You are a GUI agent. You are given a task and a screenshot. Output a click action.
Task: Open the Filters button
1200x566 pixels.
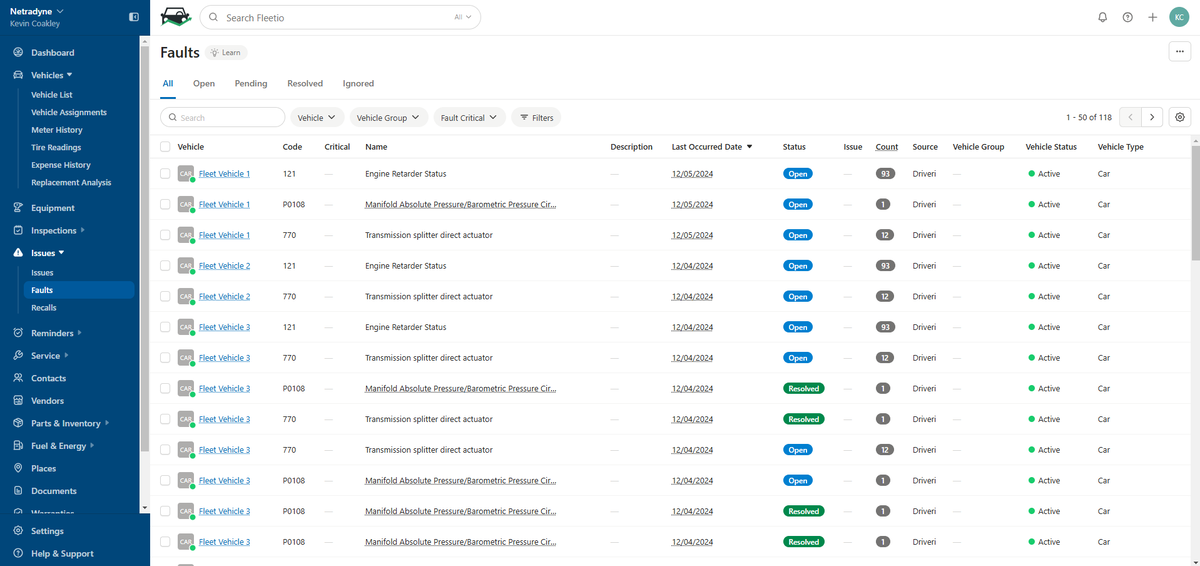click(536, 117)
